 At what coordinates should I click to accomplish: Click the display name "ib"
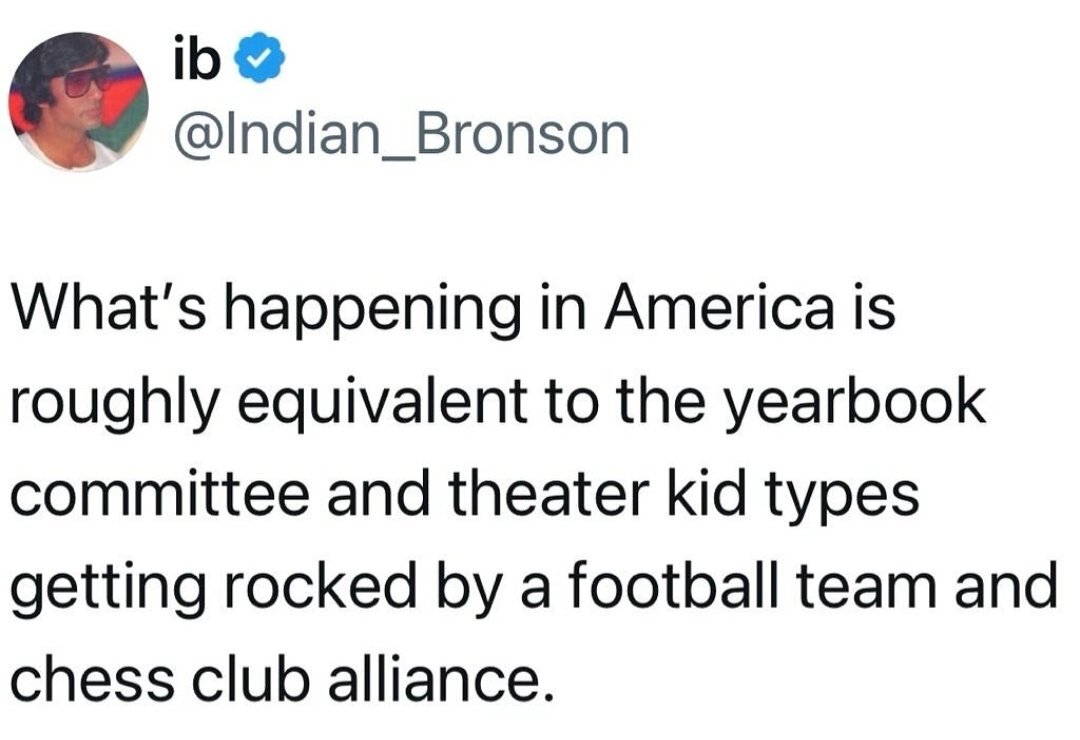pyautogui.click(x=199, y=62)
